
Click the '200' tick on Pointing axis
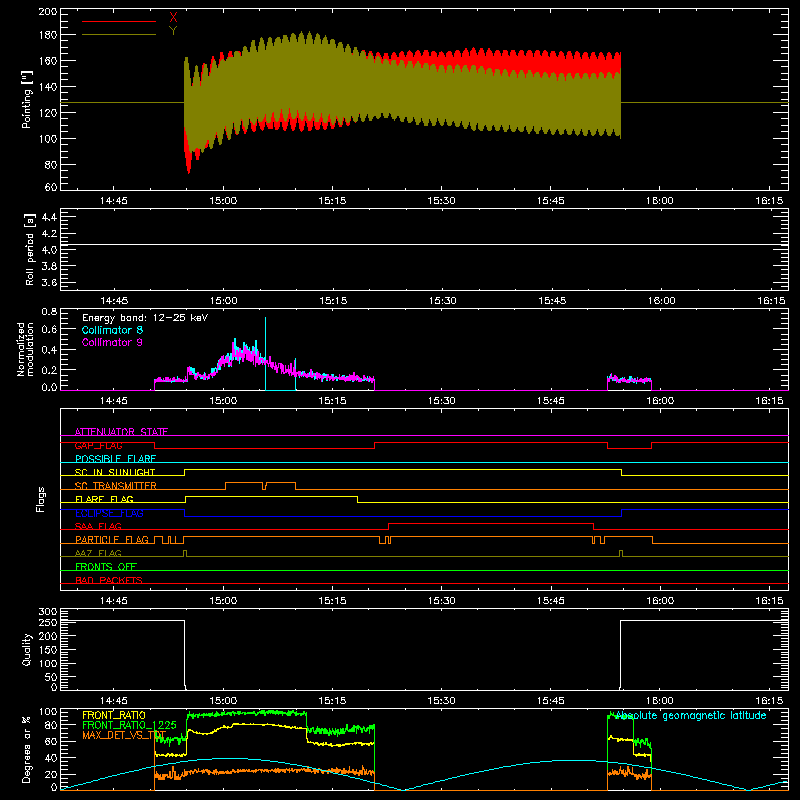(48, 12)
